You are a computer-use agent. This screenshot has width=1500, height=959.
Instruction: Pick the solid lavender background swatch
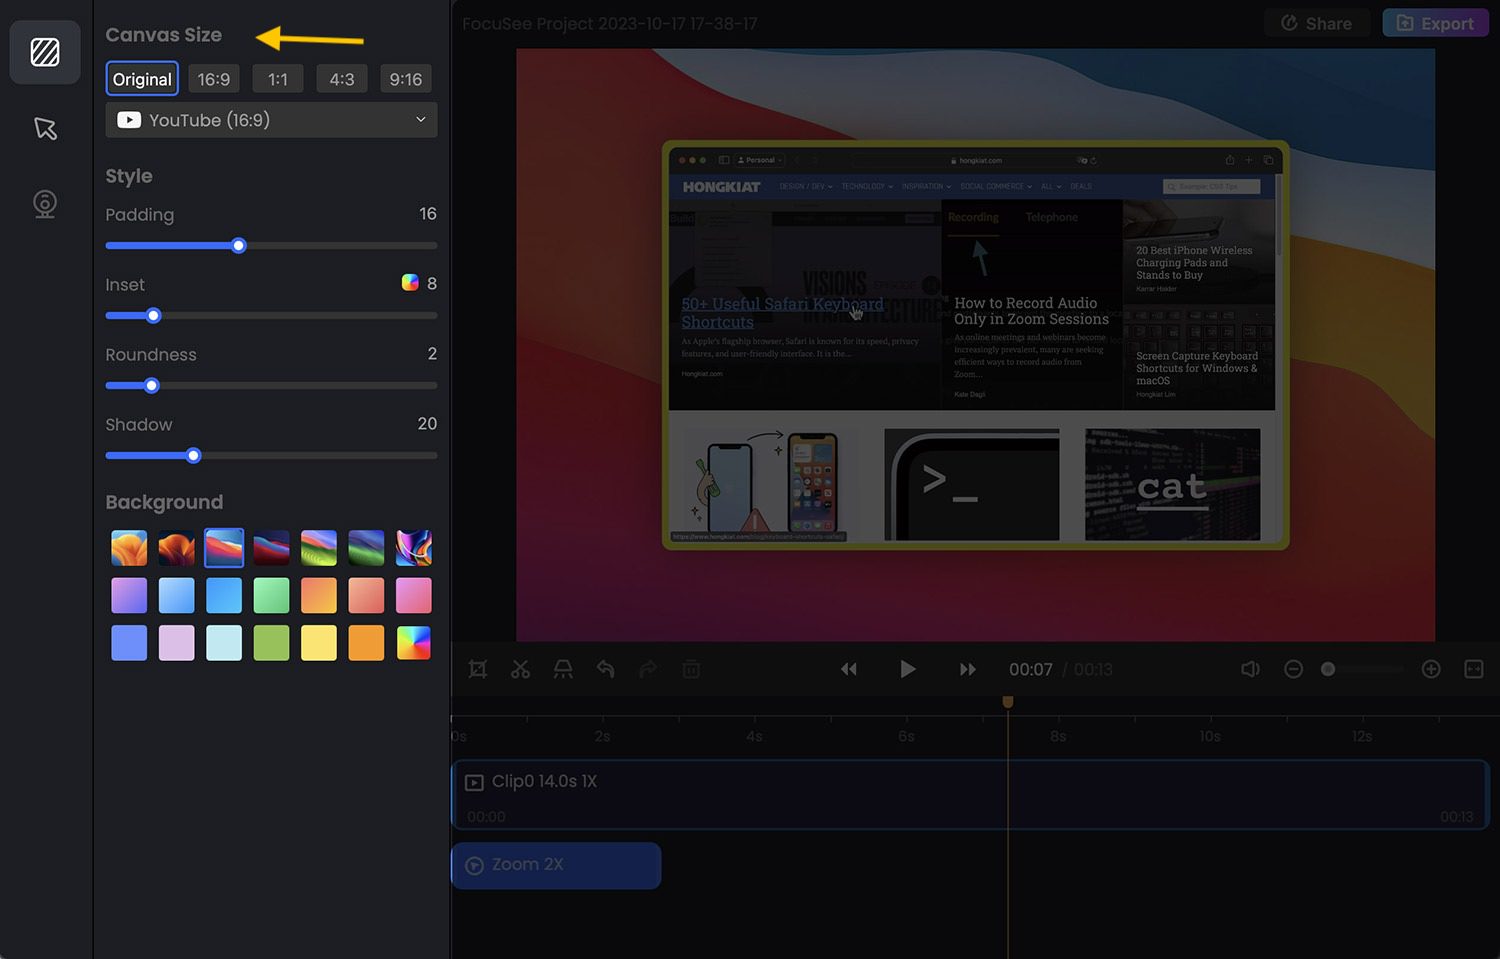pyautogui.click(x=177, y=643)
